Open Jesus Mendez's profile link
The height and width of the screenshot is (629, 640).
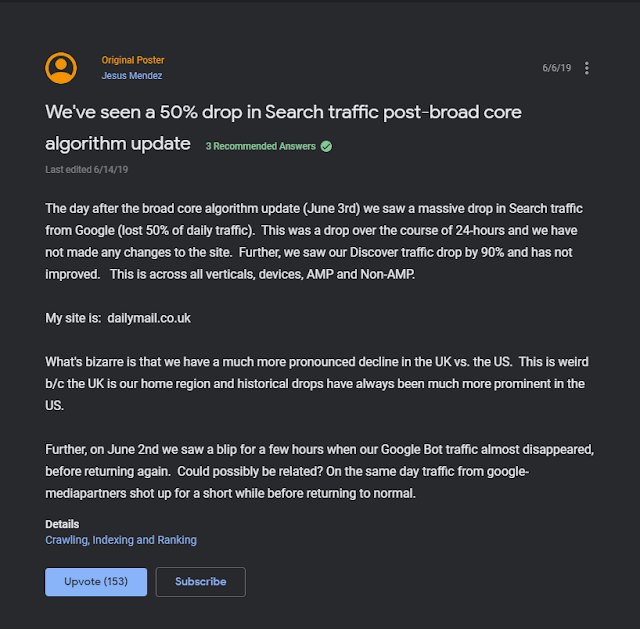[x=132, y=76]
